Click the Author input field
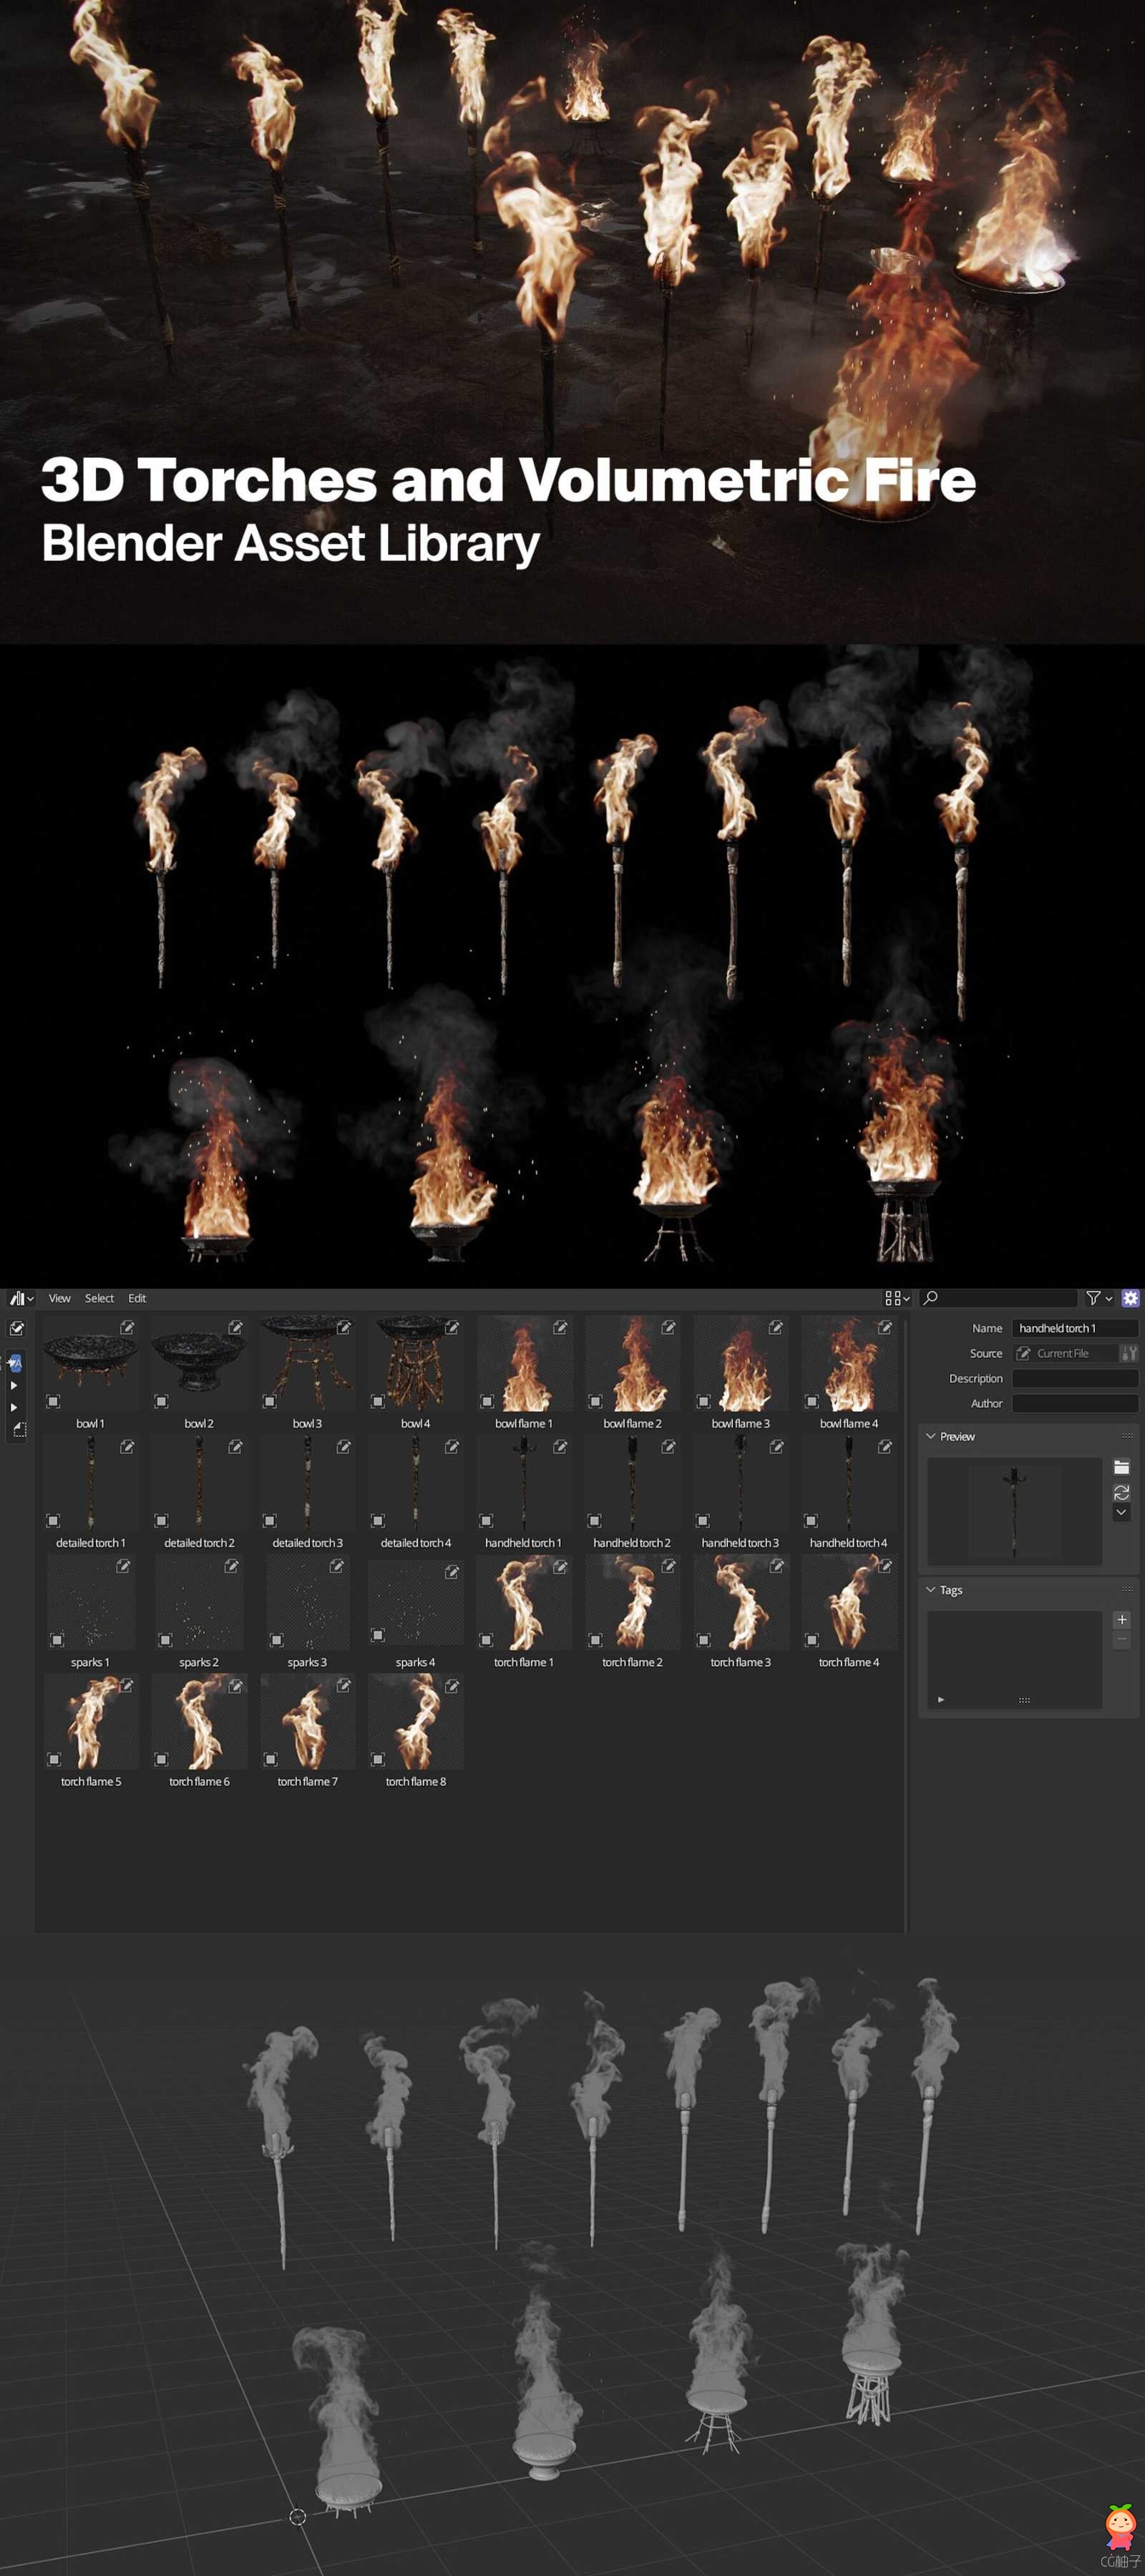Image resolution: width=1145 pixels, height=2576 pixels. [x=1075, y=1403]
